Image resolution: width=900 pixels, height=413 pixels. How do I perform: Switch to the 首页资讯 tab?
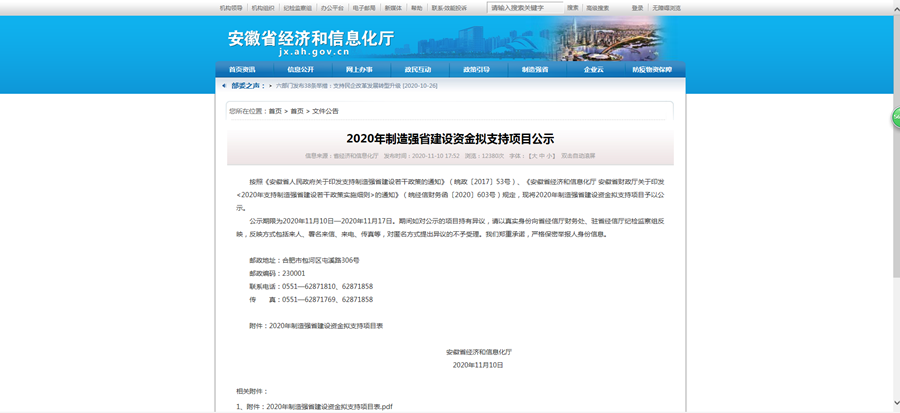(x=242, y=69)
